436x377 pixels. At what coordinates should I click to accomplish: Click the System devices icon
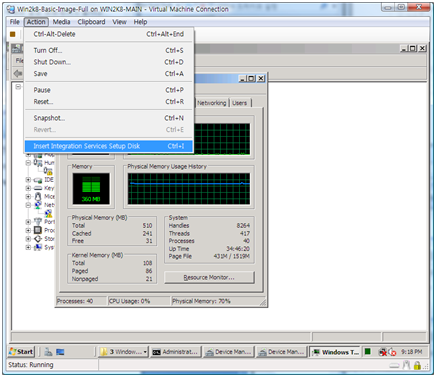click(x=38, y=247)
